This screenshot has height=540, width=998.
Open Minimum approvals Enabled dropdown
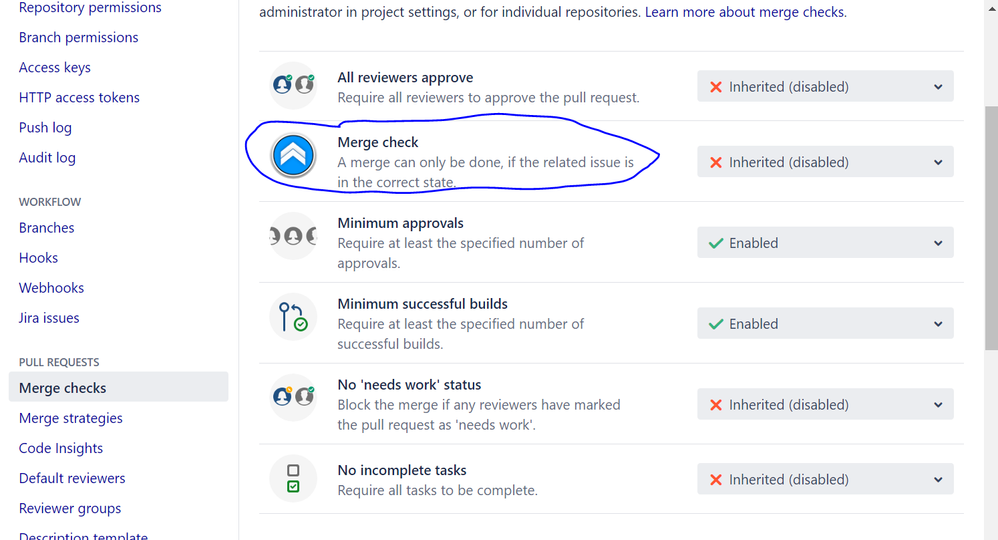[826, 243]
